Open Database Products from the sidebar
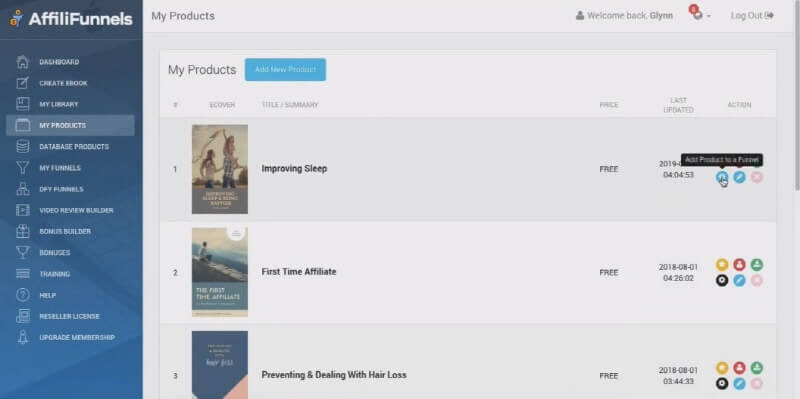 tap(74, 146)
